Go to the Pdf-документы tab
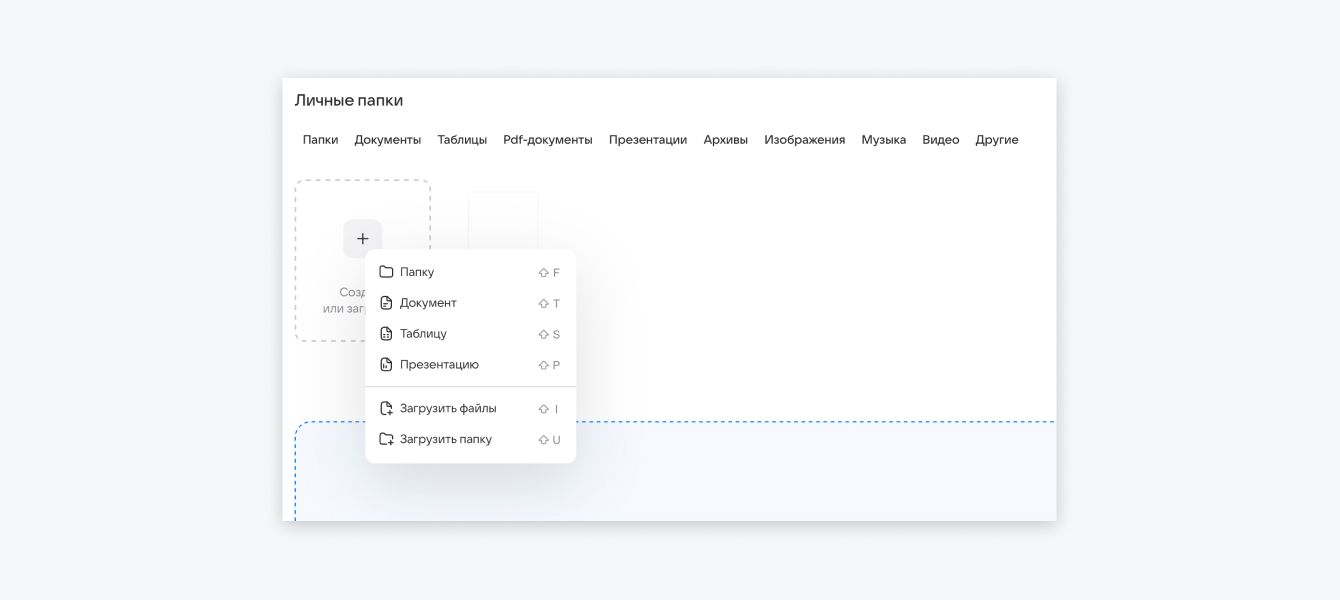 pos(547,140)
